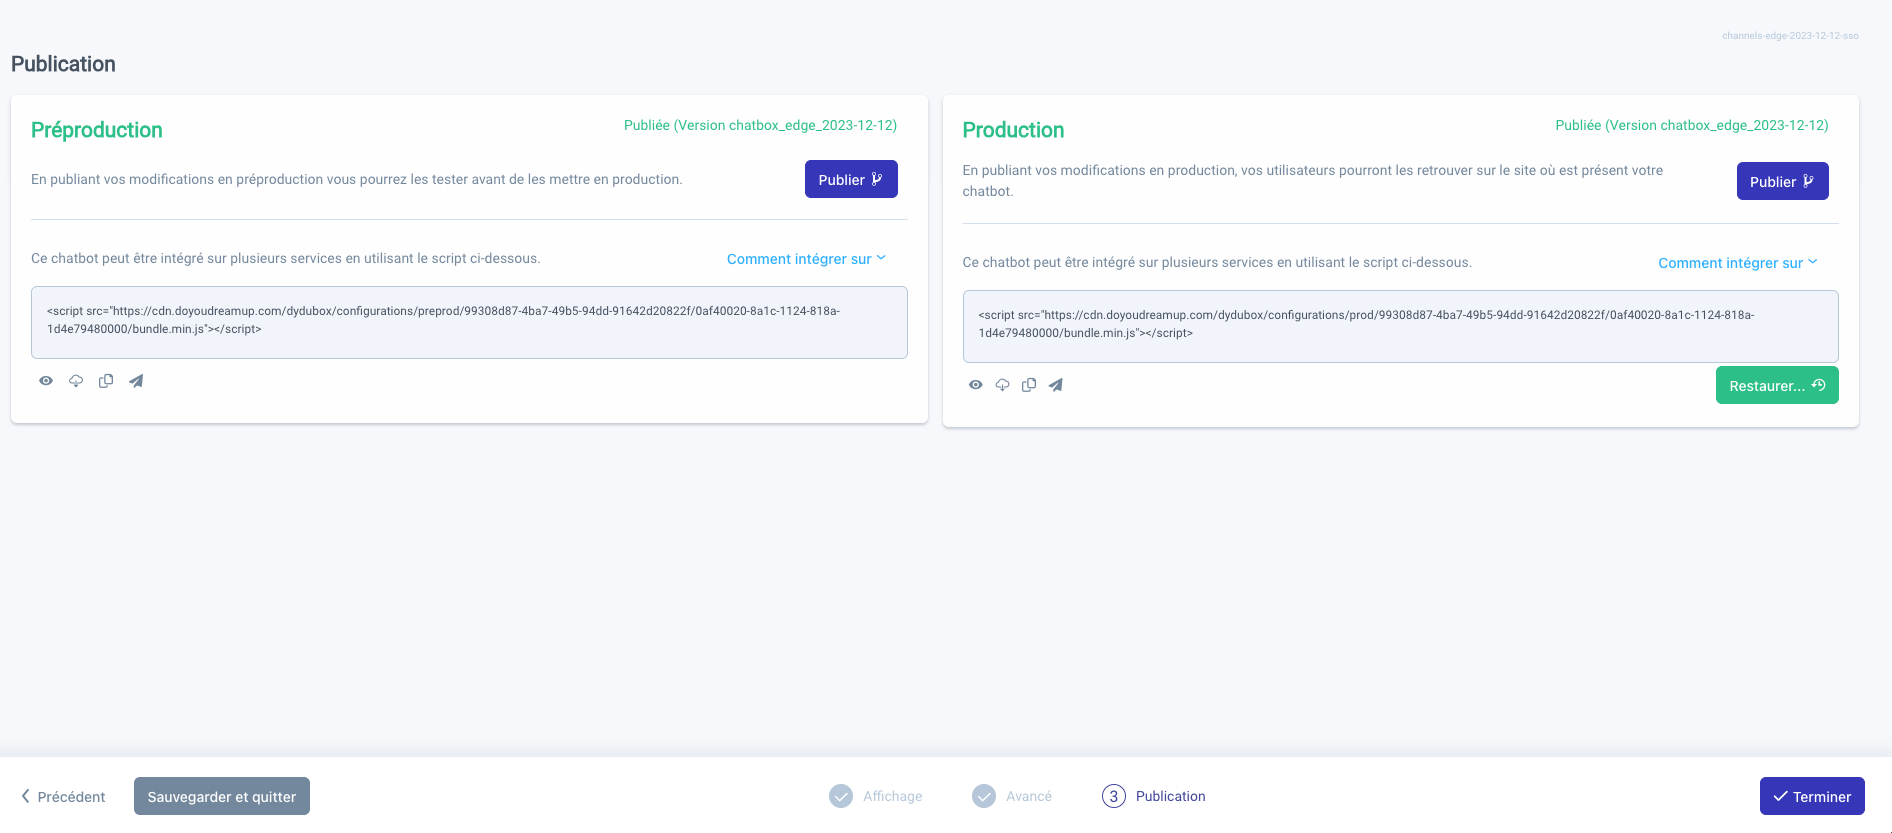
Task: Send the Production script with paper plane icon
Action: point(1056,385)
